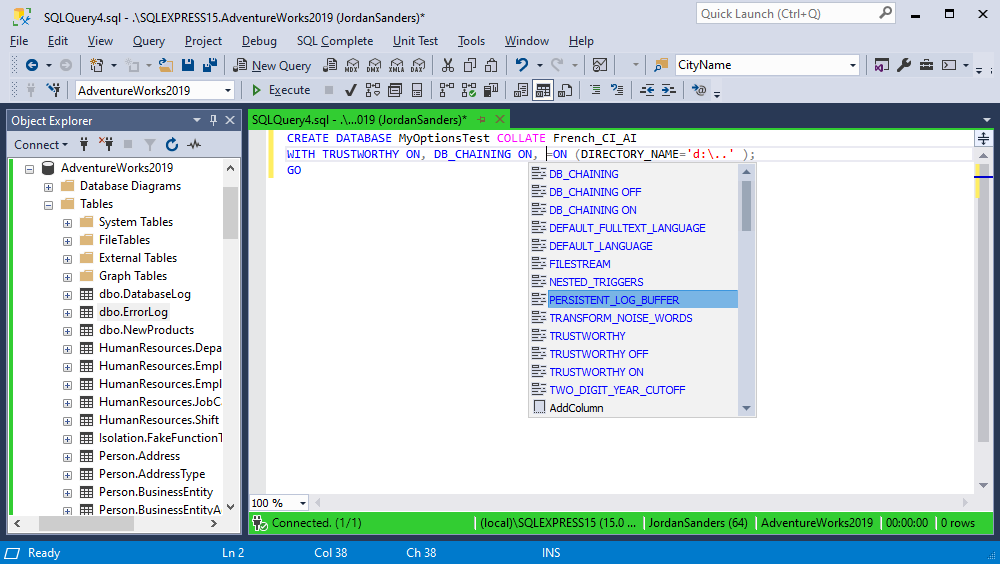Click the Object Explorer refresh icon
The image size is (1000, 564).
[x=172, y=145]
